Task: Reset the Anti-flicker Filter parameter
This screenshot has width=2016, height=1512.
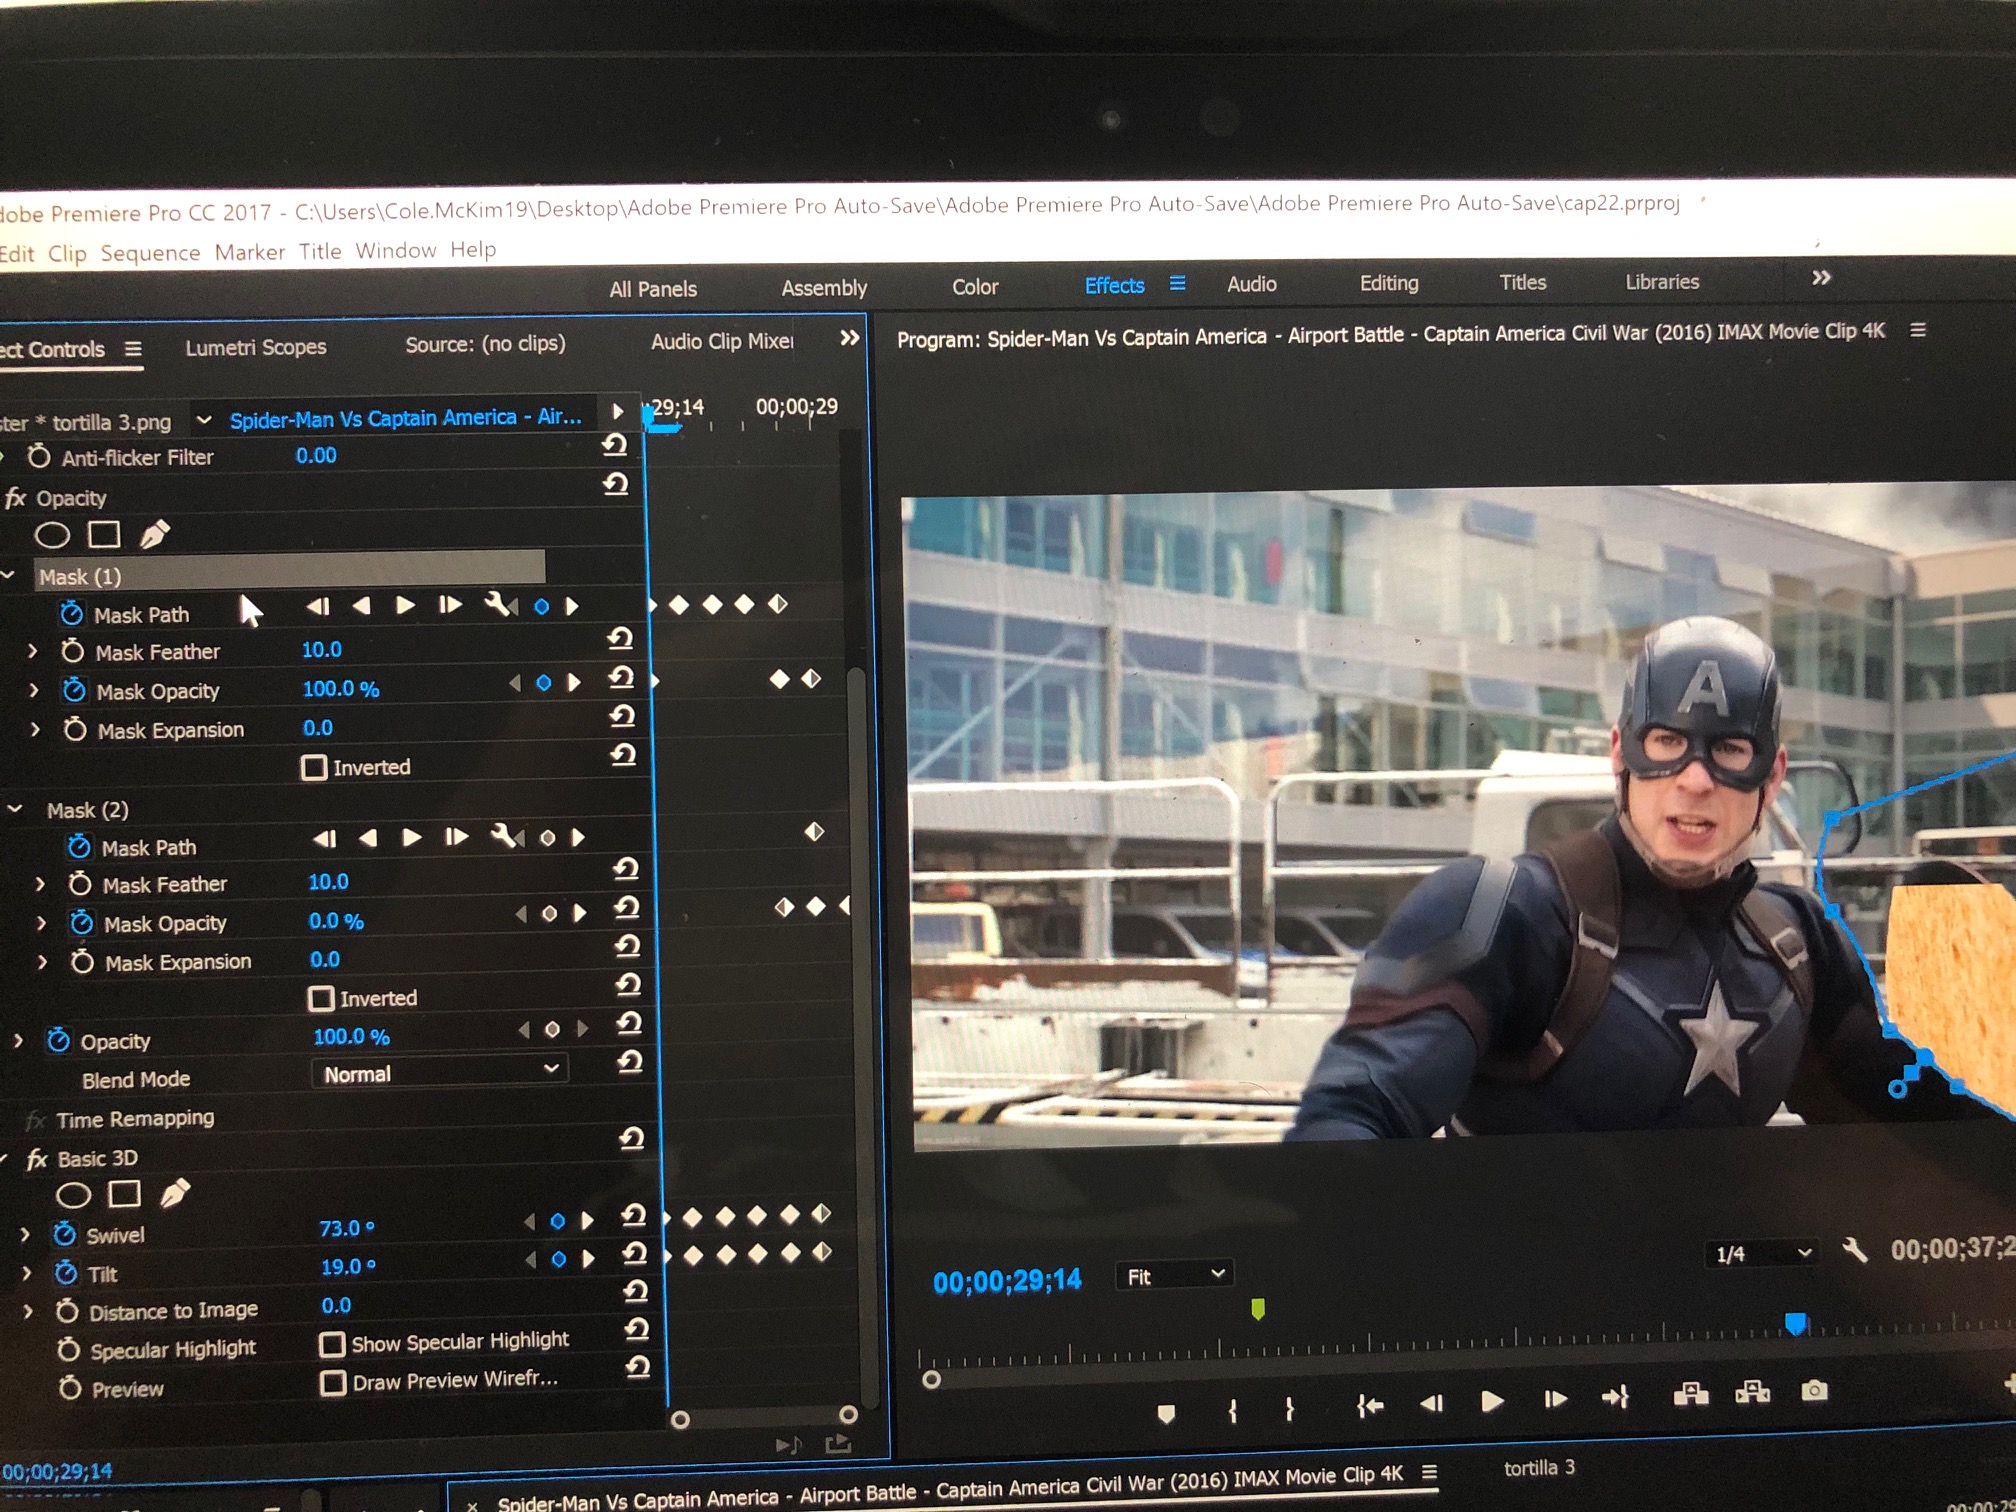Action: pyautogui.click(x=614, y=445)
